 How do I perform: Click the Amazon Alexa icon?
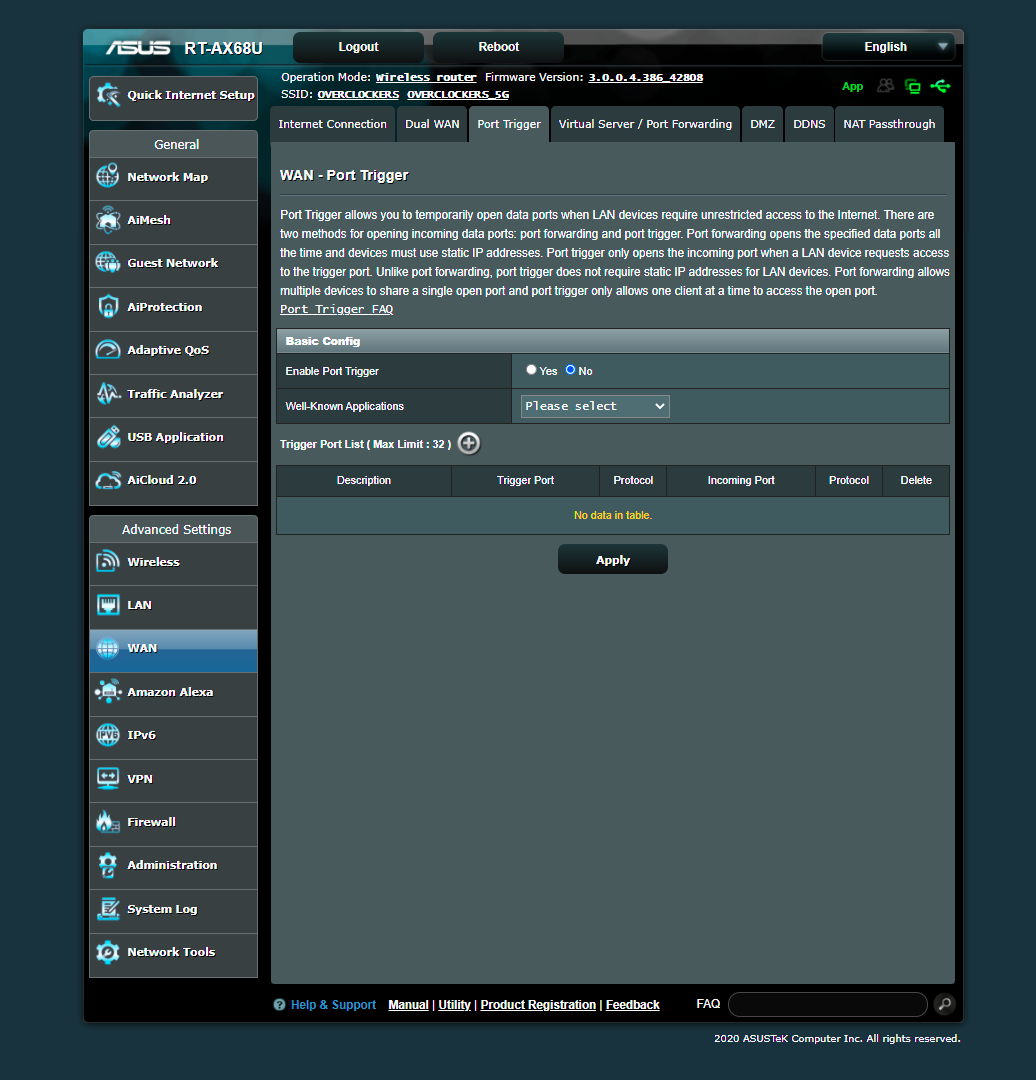(x=108, y=692)
